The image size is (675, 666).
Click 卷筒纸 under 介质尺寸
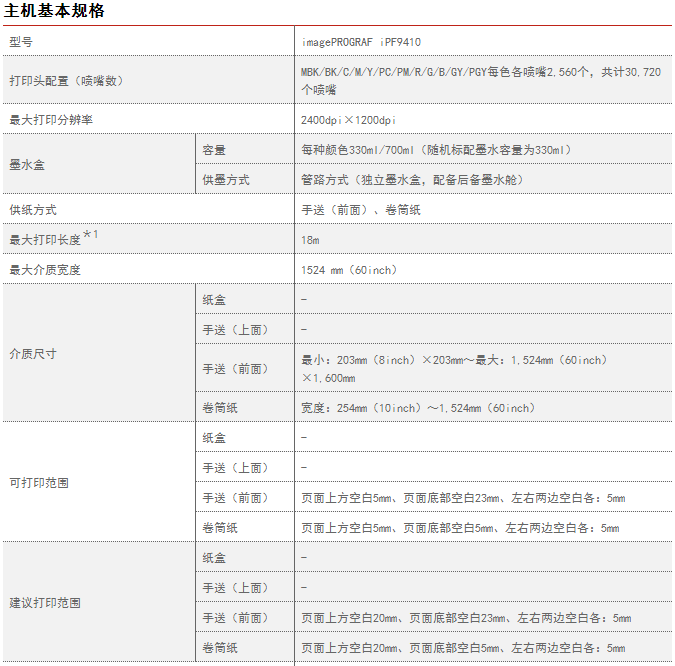[220, 408]
